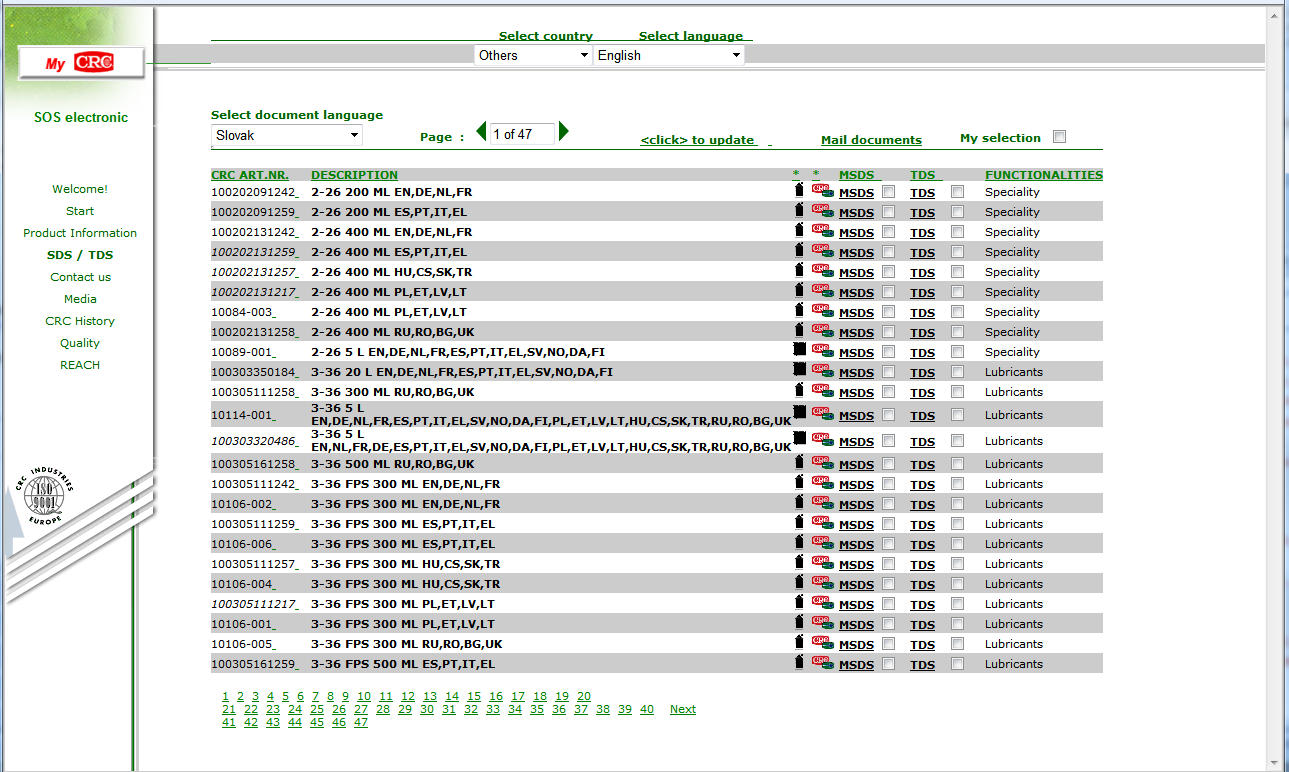This screenshot has width=1289, height=772.
Task: Check MSDS box for article 10089-001
Action: click(x=889, y=351)
